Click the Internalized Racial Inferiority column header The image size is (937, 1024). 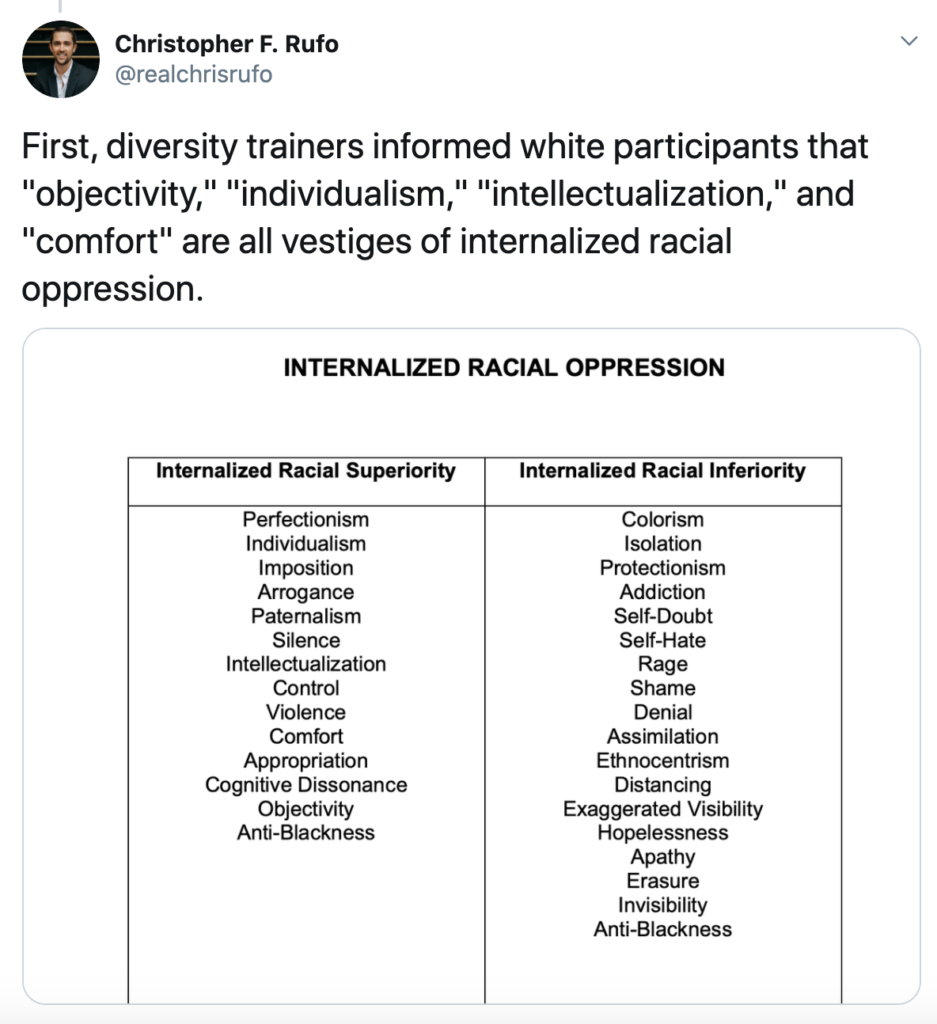pos(663,471)
